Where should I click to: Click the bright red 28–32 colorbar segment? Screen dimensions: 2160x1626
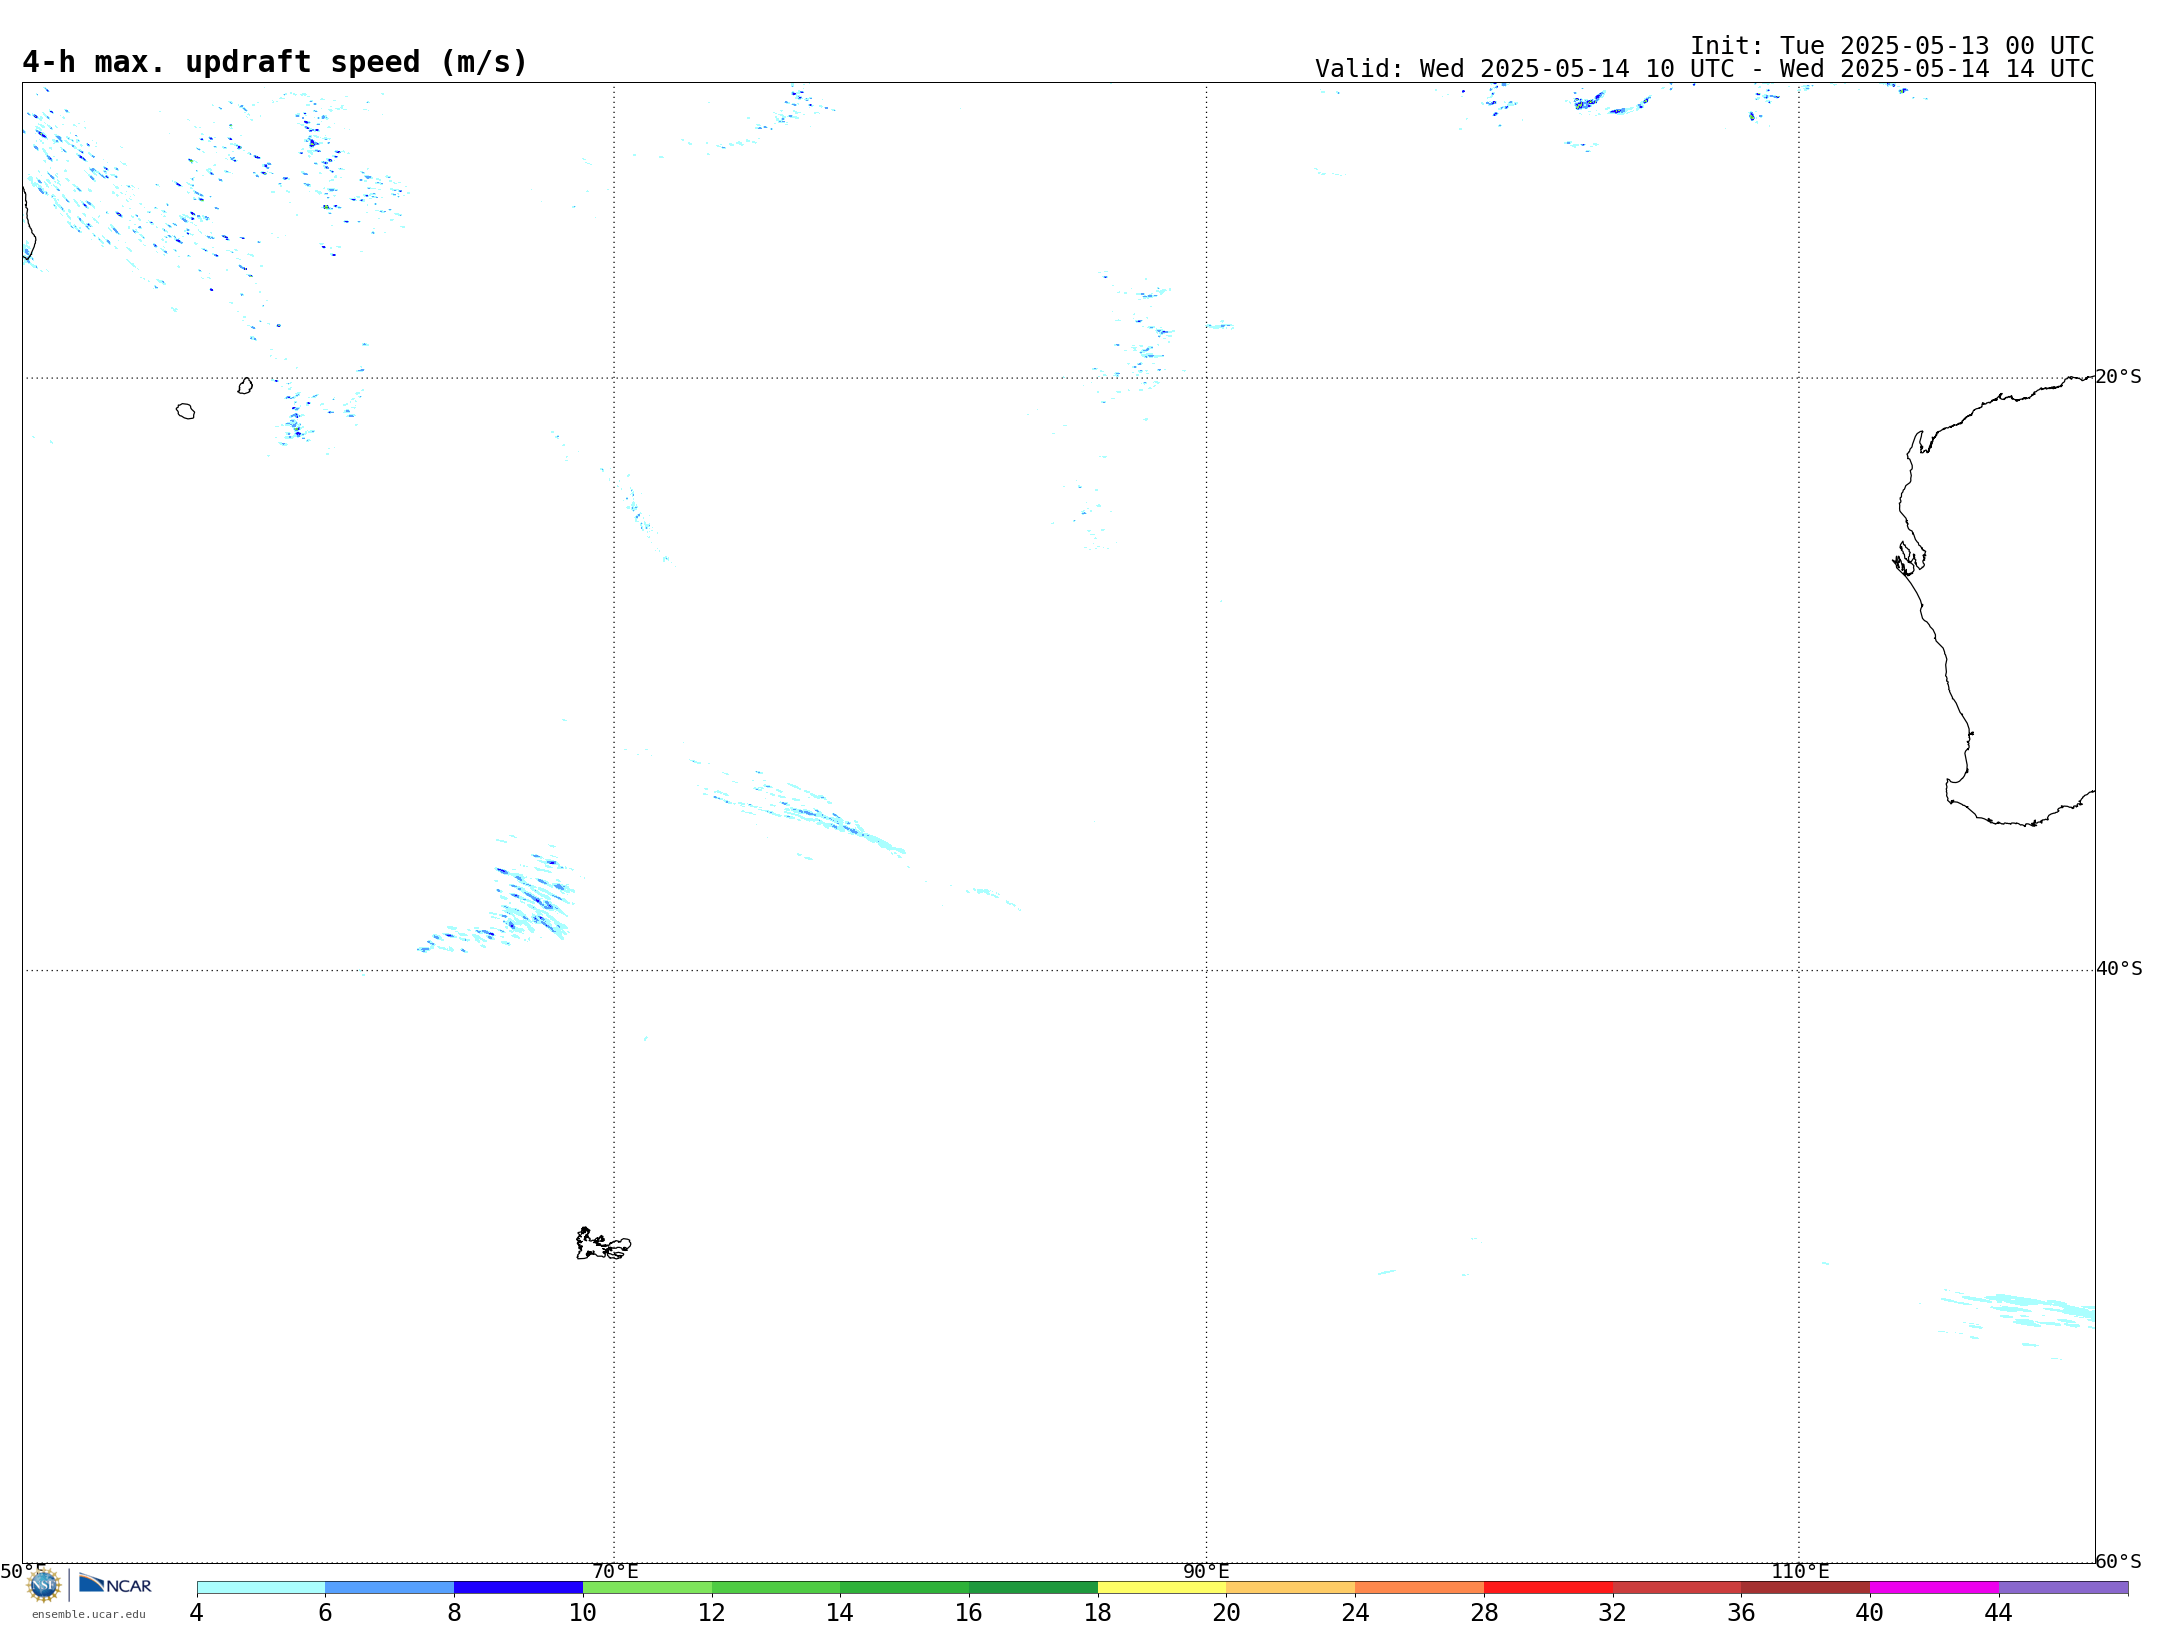(1548, 1587)
